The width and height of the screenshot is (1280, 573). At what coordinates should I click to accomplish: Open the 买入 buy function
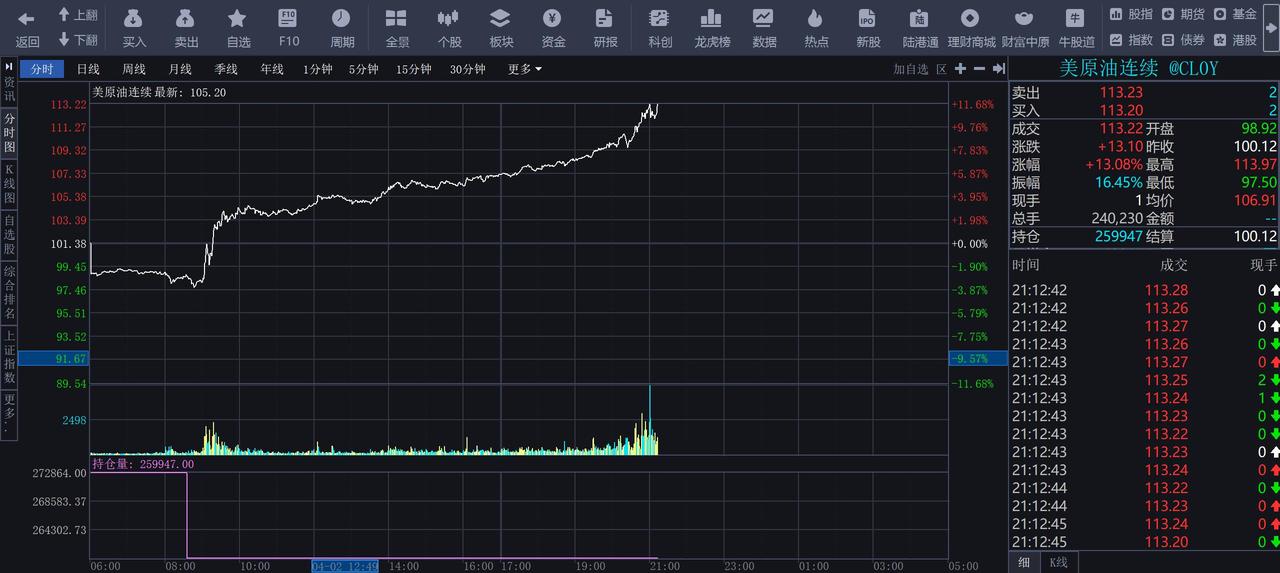134,28
